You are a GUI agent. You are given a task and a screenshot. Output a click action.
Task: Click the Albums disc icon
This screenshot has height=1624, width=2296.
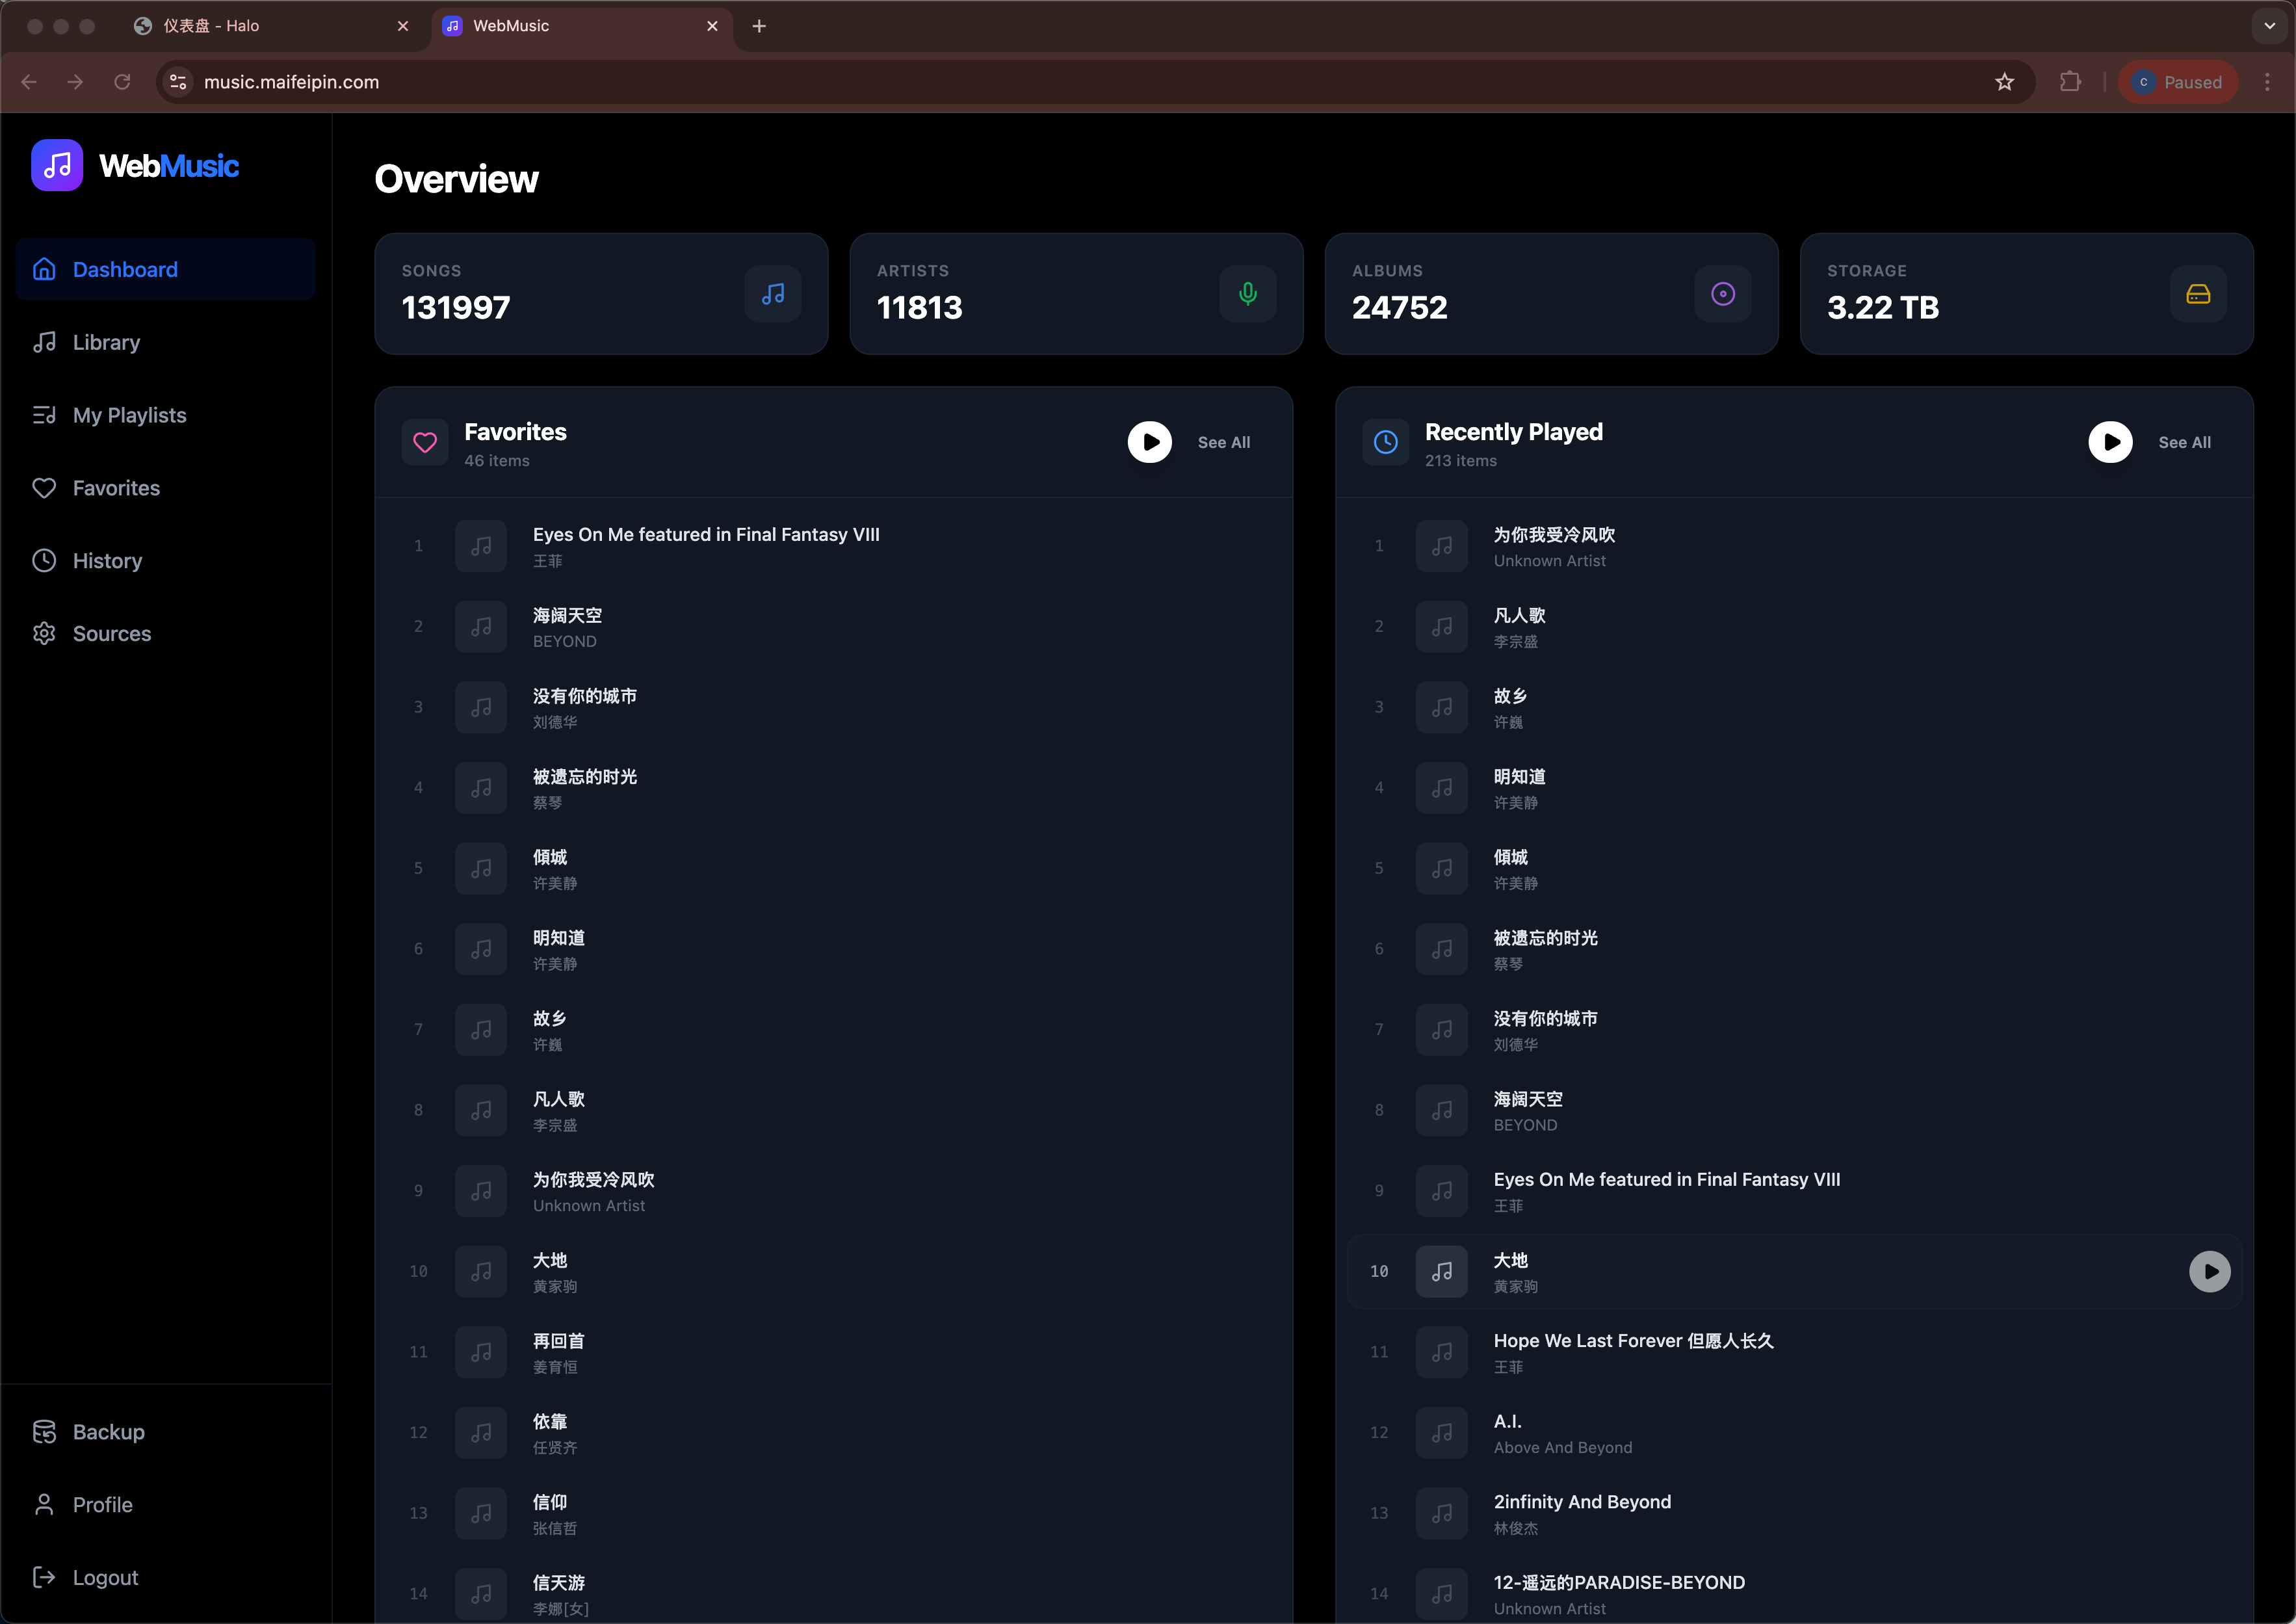coord(1722,294)
